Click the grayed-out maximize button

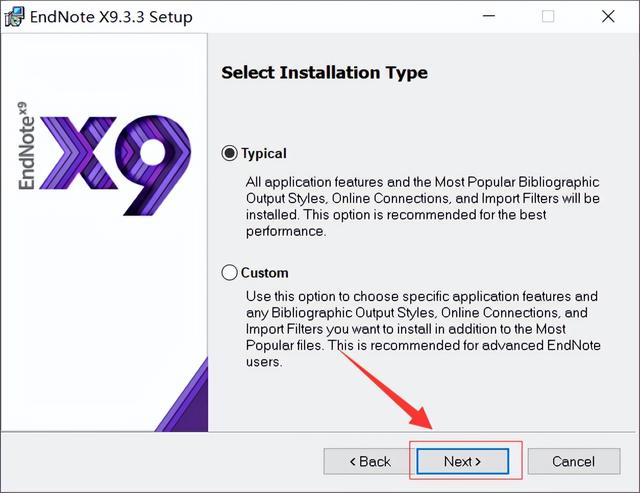(548, 16)
